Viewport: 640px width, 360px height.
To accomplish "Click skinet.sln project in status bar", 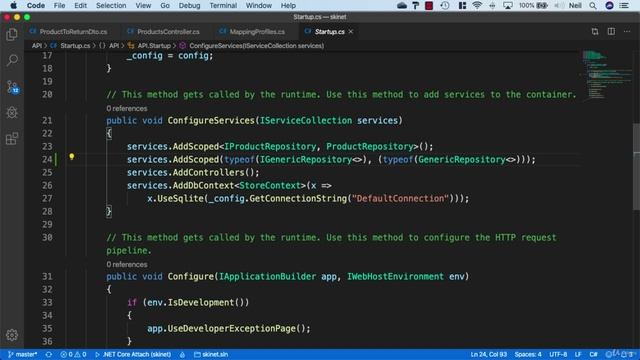I will pyautogui.click(x=211, y=354).
